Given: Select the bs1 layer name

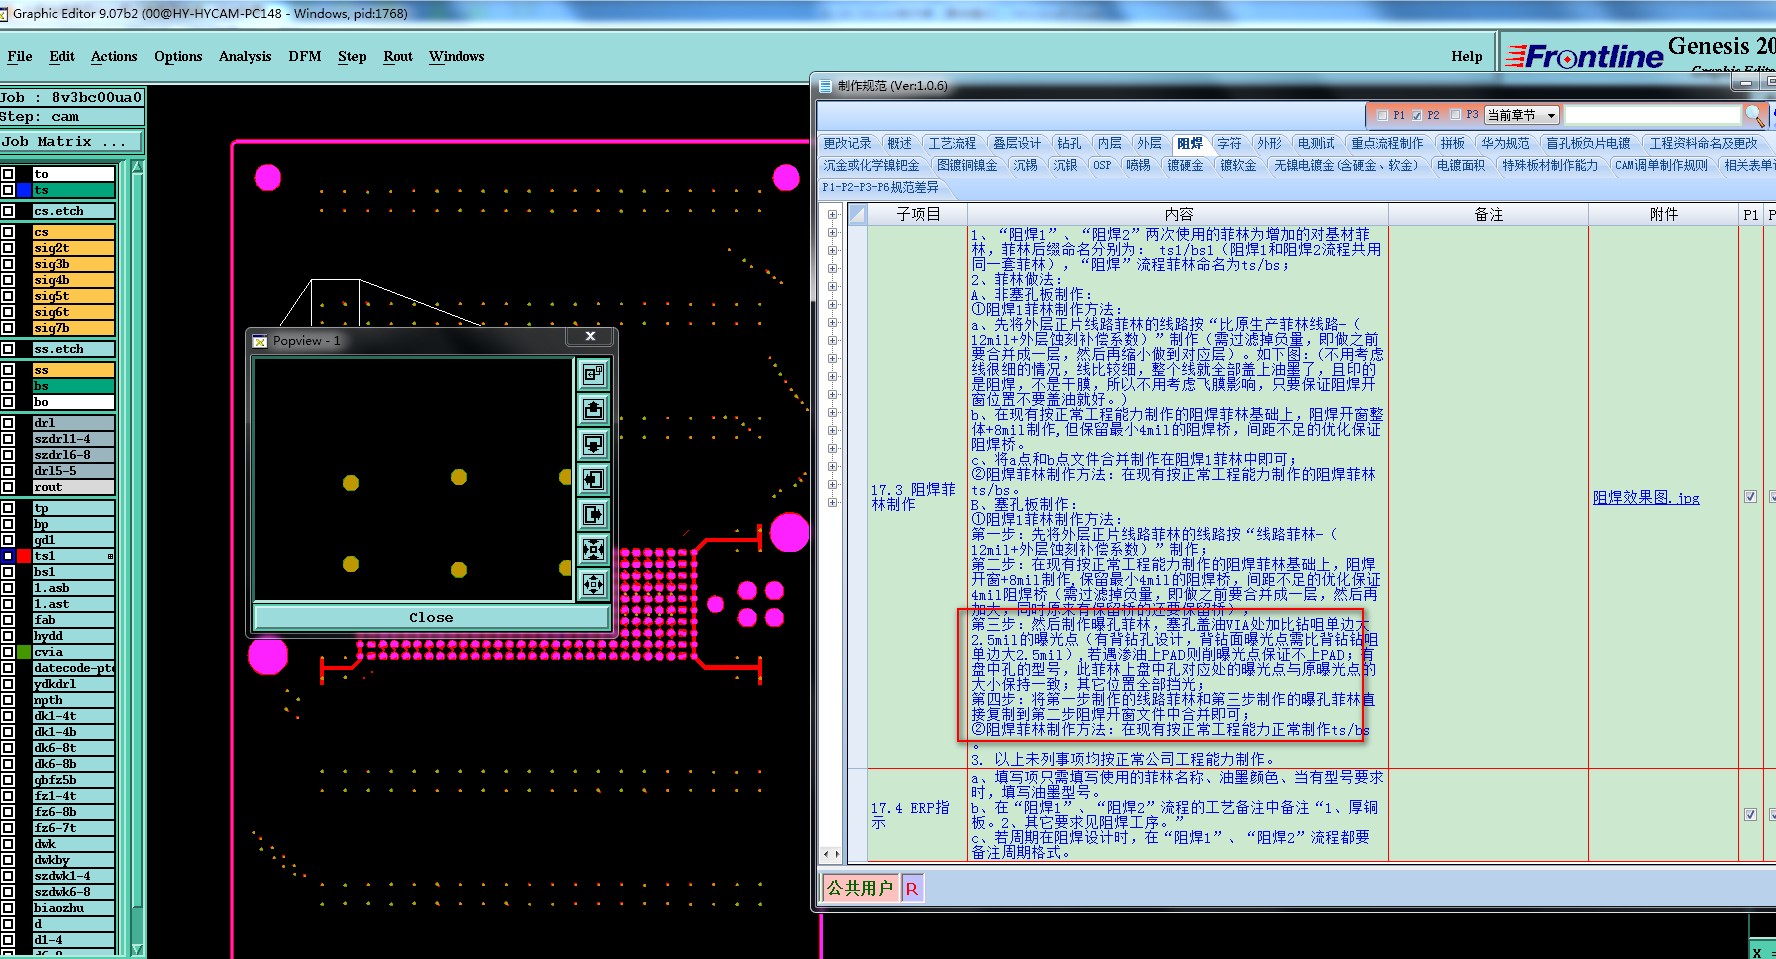Looking at the screenshot, I should [74, 572].
